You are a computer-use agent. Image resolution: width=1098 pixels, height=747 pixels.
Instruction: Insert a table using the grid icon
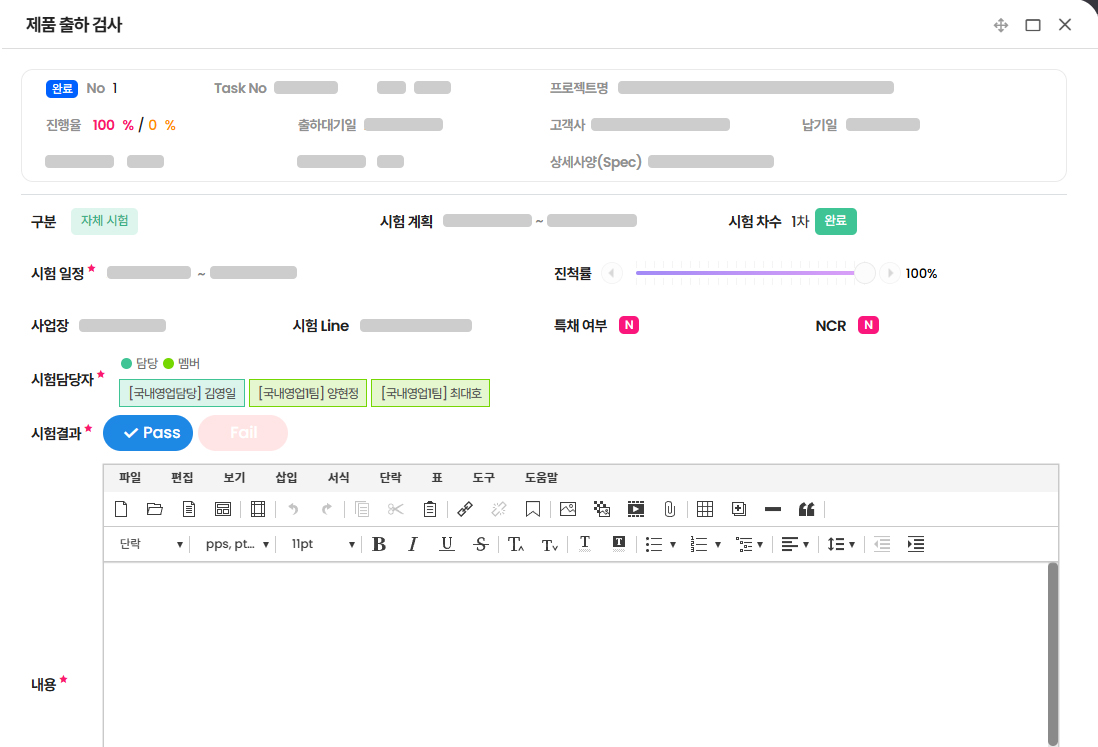click(704, 509)
